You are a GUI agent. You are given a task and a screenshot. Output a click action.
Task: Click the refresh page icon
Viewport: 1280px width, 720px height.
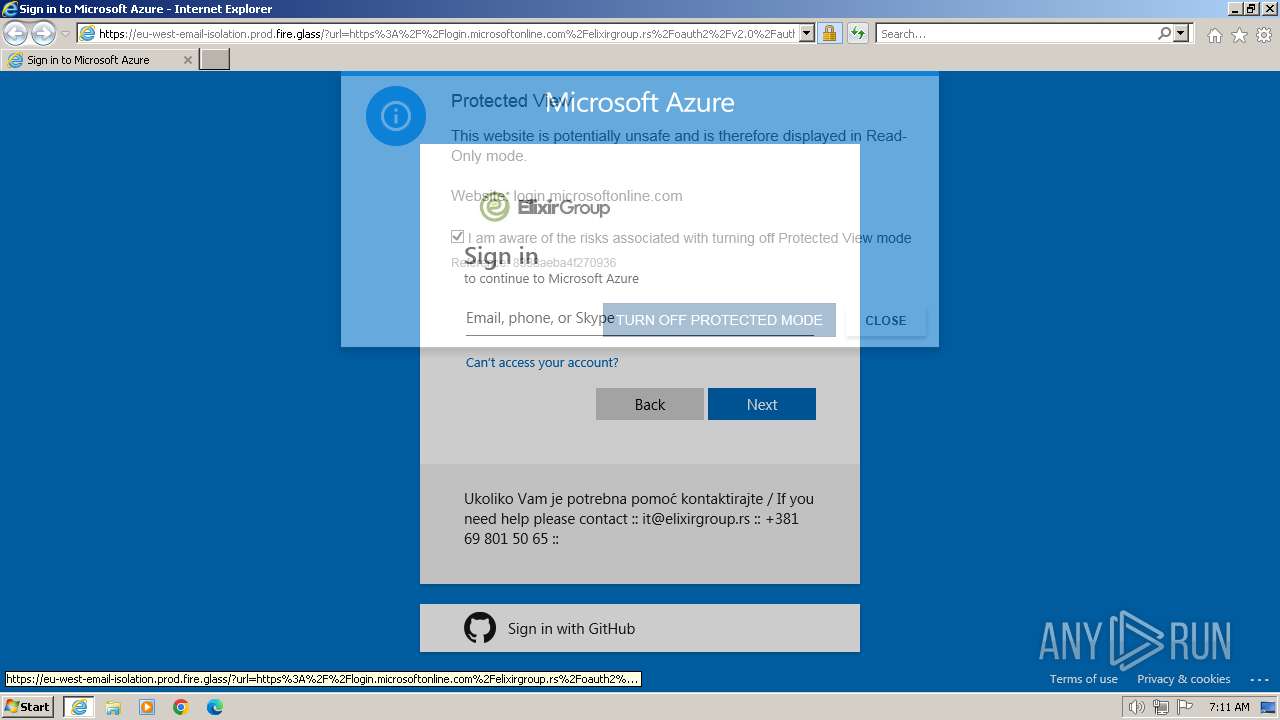coord(858,34)
